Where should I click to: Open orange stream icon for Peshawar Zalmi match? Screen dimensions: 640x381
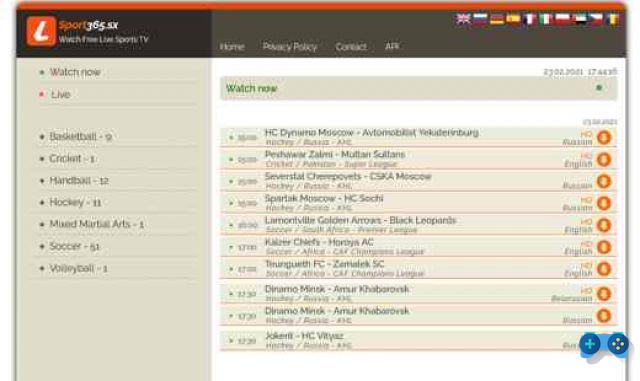(604, 160)
